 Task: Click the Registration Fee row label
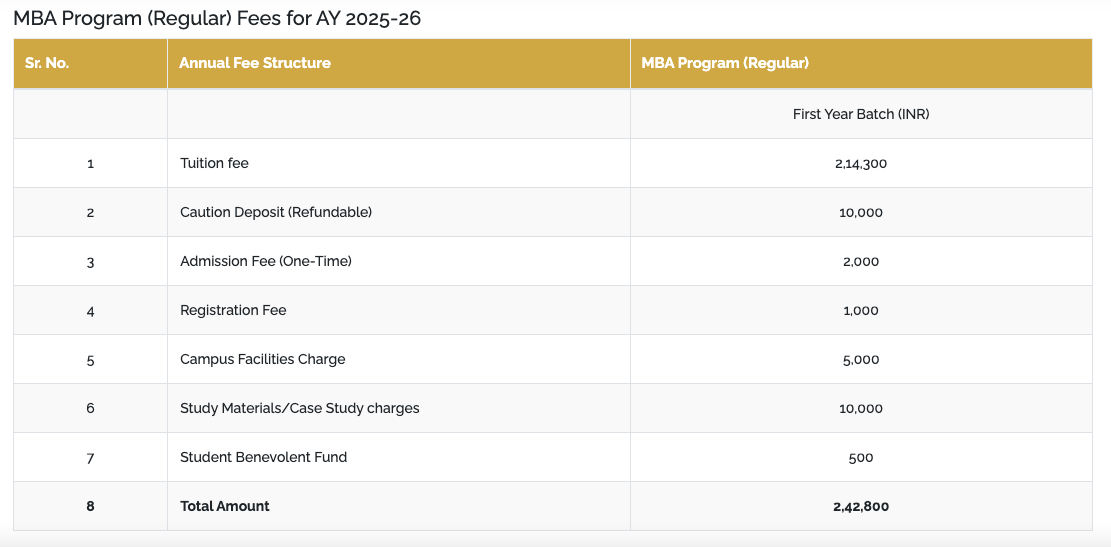(x=233, y=310)
